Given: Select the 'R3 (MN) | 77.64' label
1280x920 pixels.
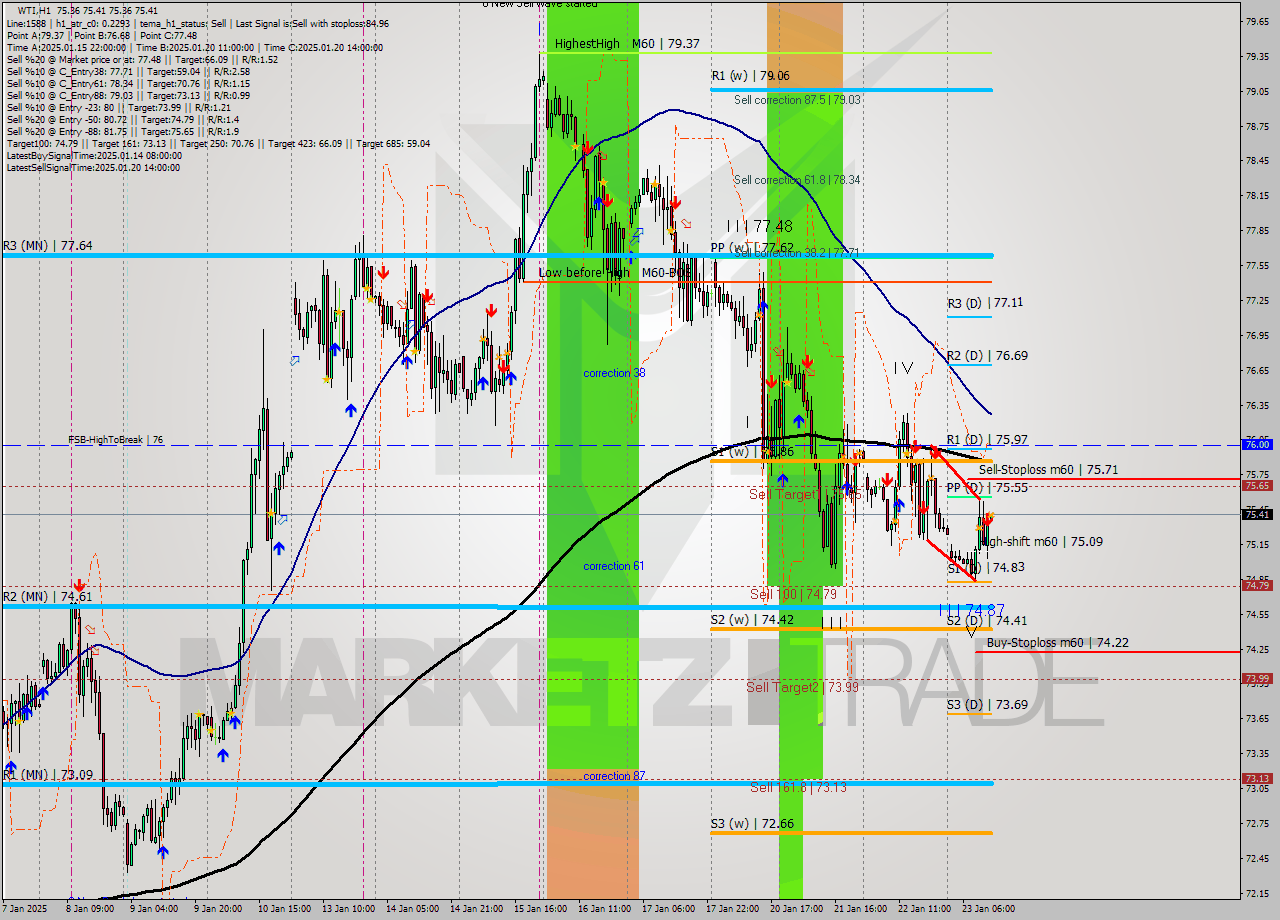Looking at the screenshot, I should point(48,245).
